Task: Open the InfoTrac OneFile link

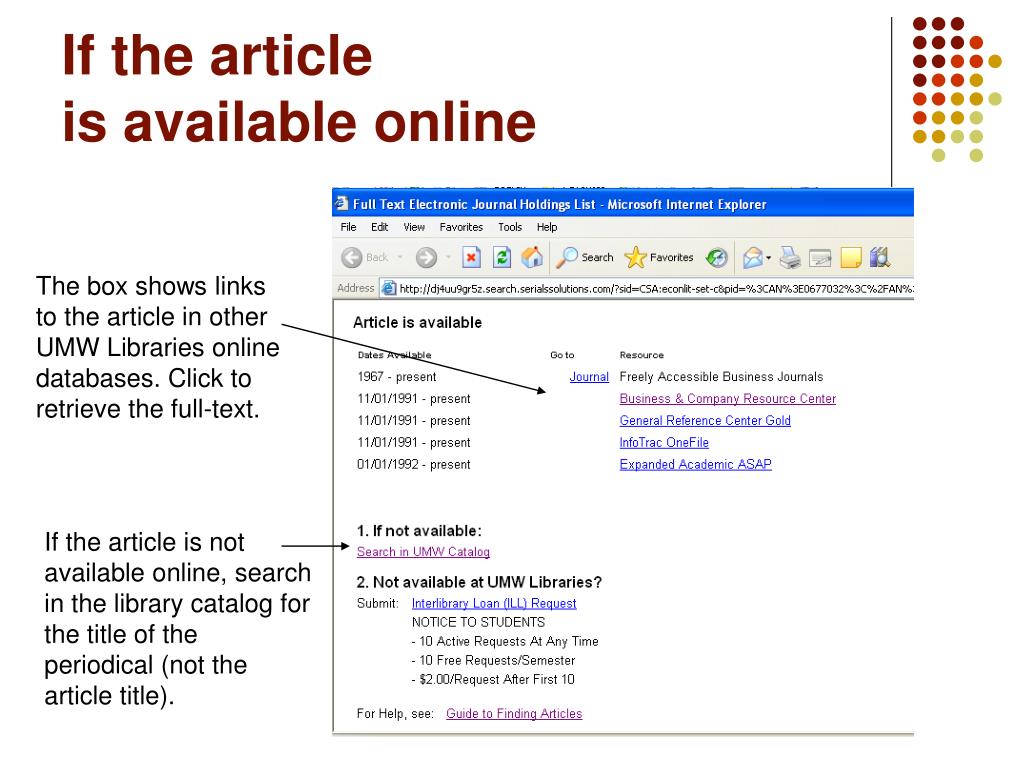Action: (x=664, y=442)
